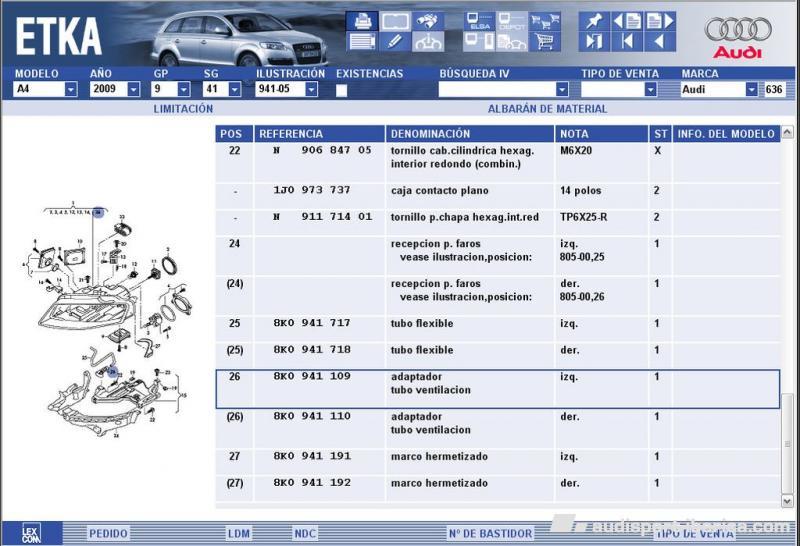Select row 27 marco hermetizado izq.
800x546 pixels.
(497, 462)
